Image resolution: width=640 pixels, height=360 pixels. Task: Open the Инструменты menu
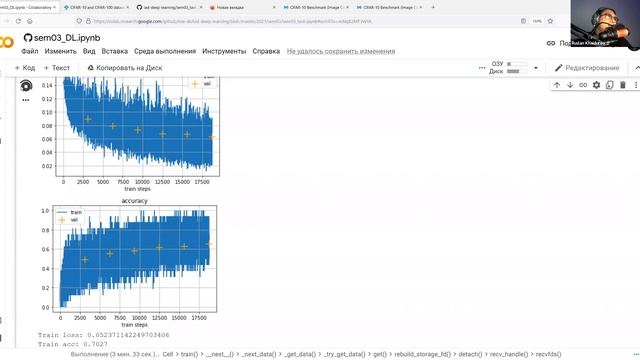(224, 51)
